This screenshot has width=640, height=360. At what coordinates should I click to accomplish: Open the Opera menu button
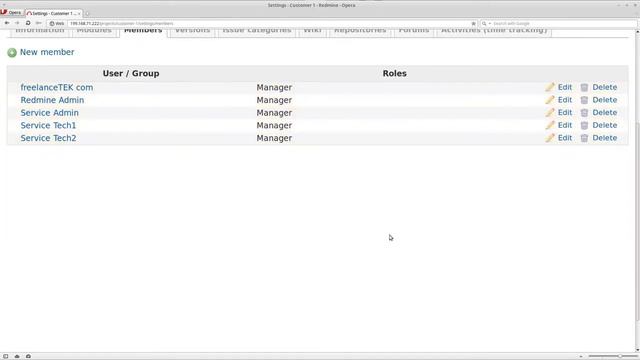[11, 13]
